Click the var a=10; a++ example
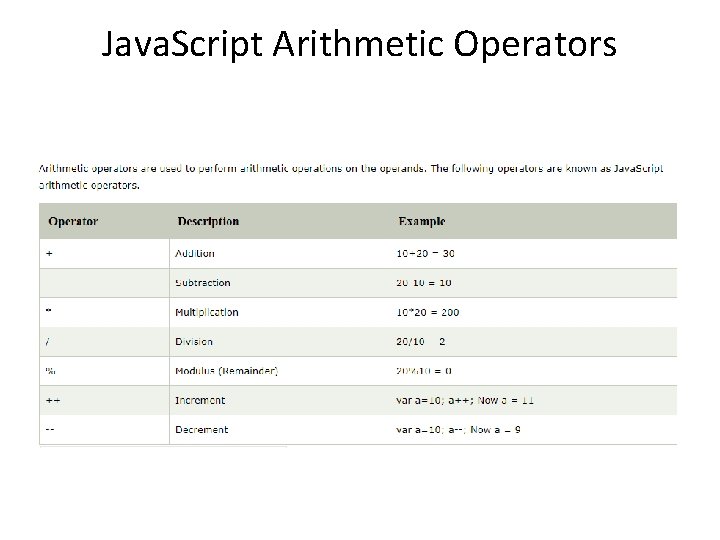The image size is (720, 540). [465, 400]
